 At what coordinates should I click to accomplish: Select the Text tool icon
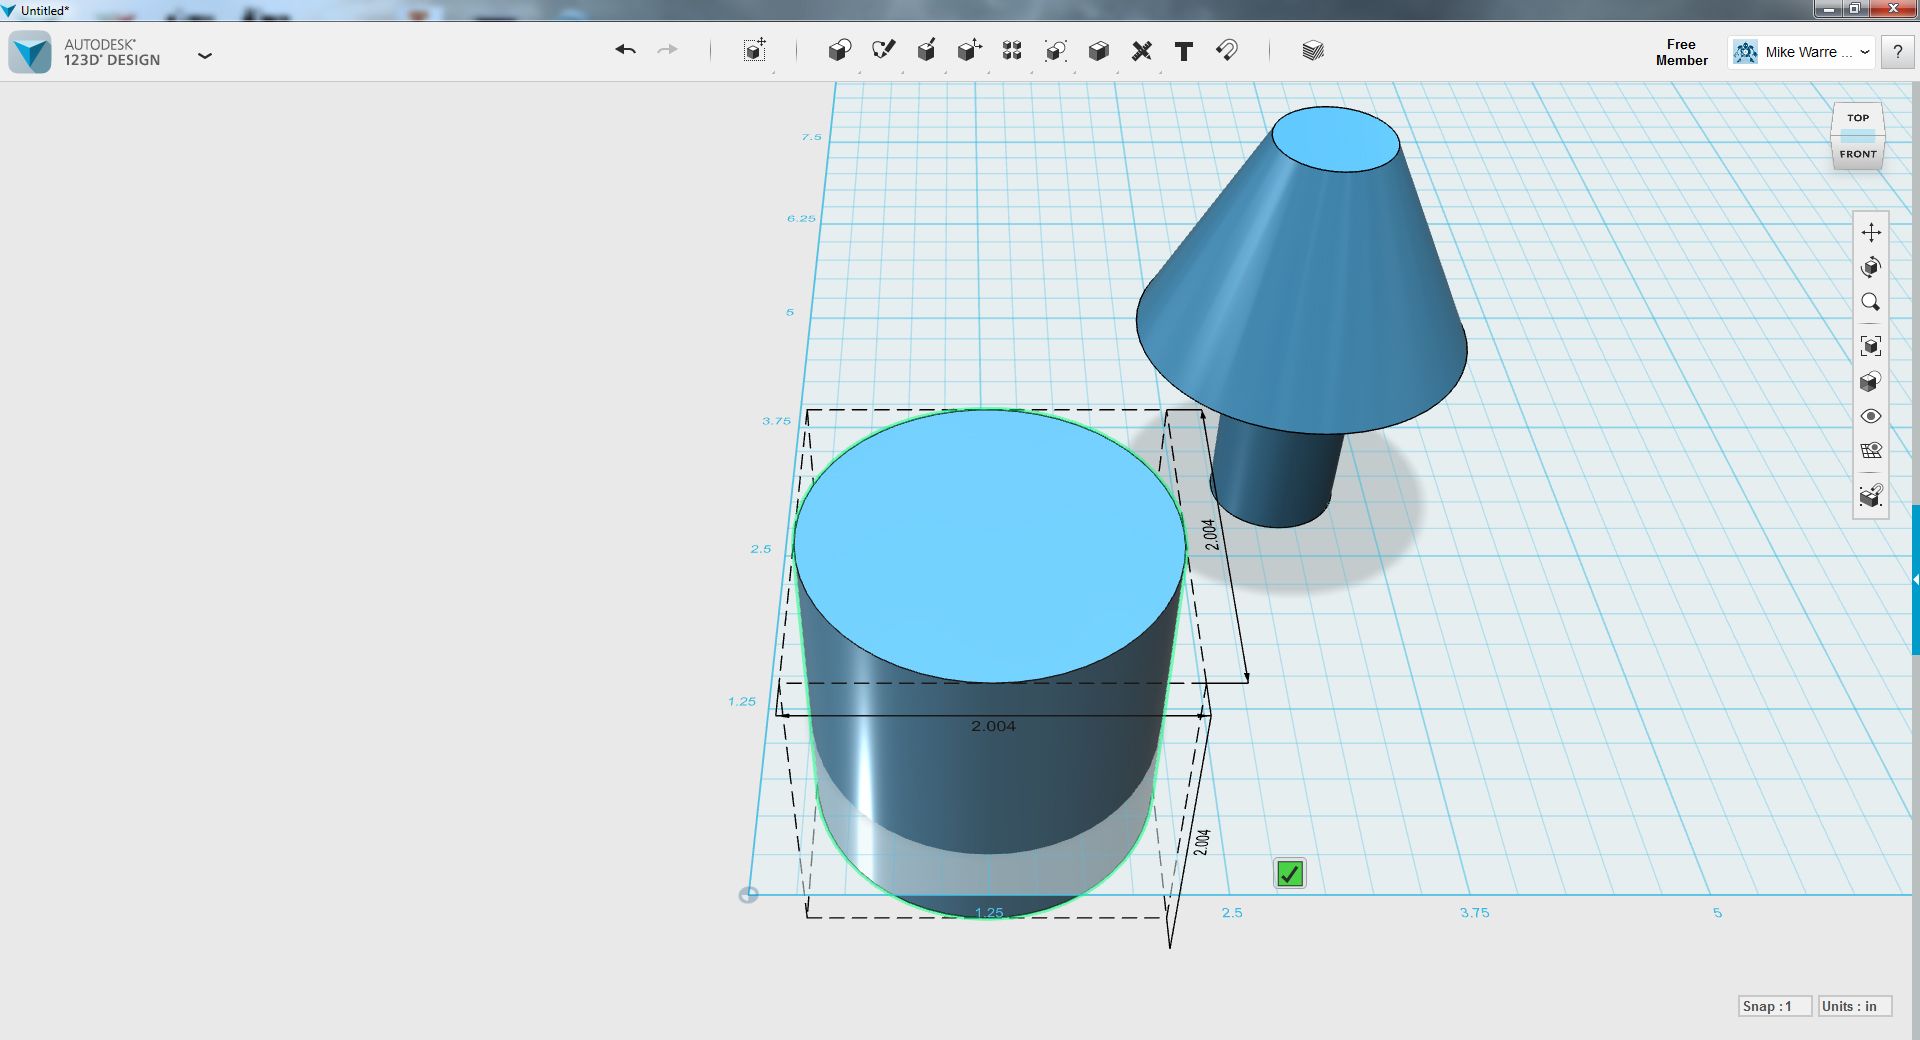point(1184,51)
